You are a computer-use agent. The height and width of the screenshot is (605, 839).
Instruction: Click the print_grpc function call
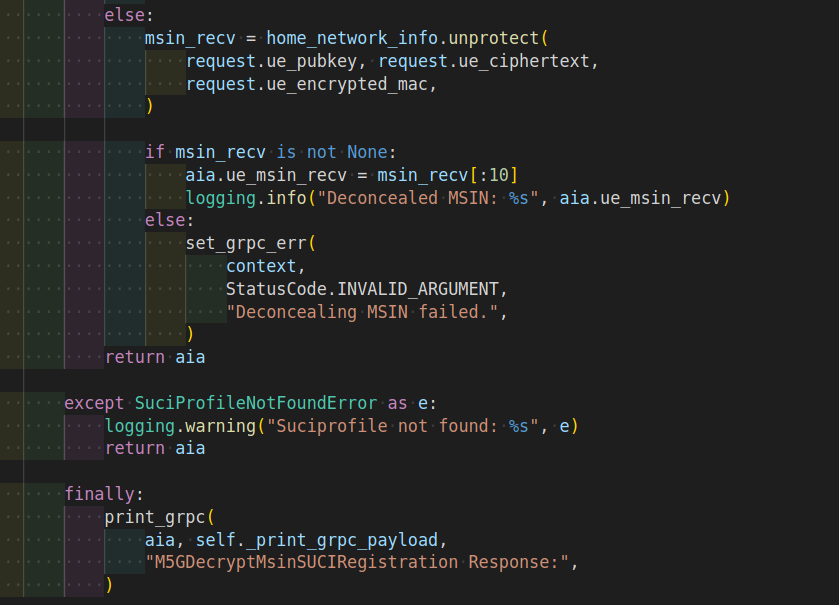point(155,517)
